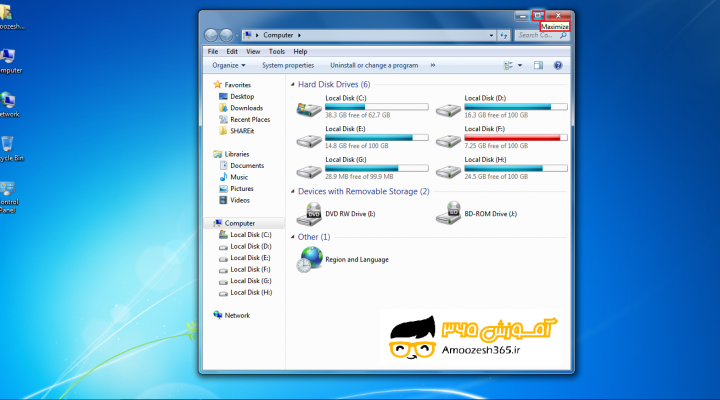Select Libraries in navigation pane

[x=231, y=154]
